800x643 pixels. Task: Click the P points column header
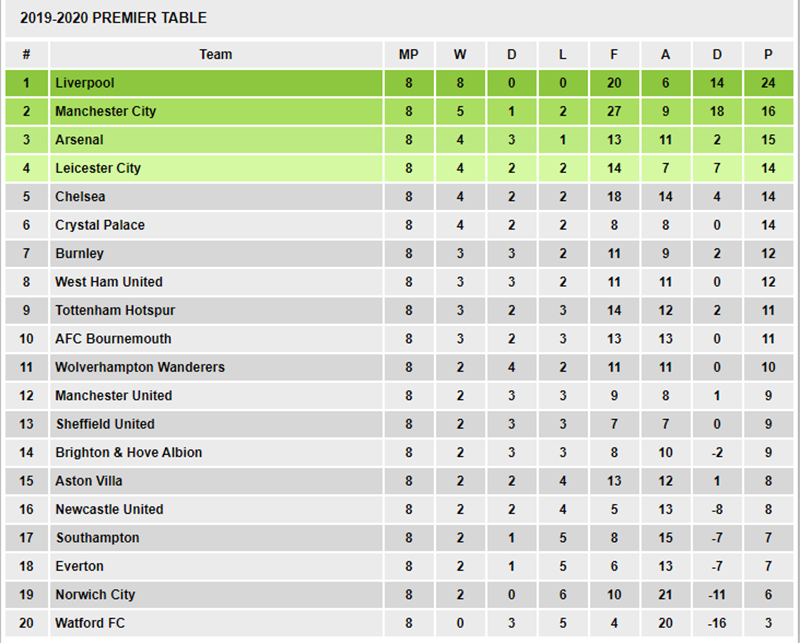768,54
